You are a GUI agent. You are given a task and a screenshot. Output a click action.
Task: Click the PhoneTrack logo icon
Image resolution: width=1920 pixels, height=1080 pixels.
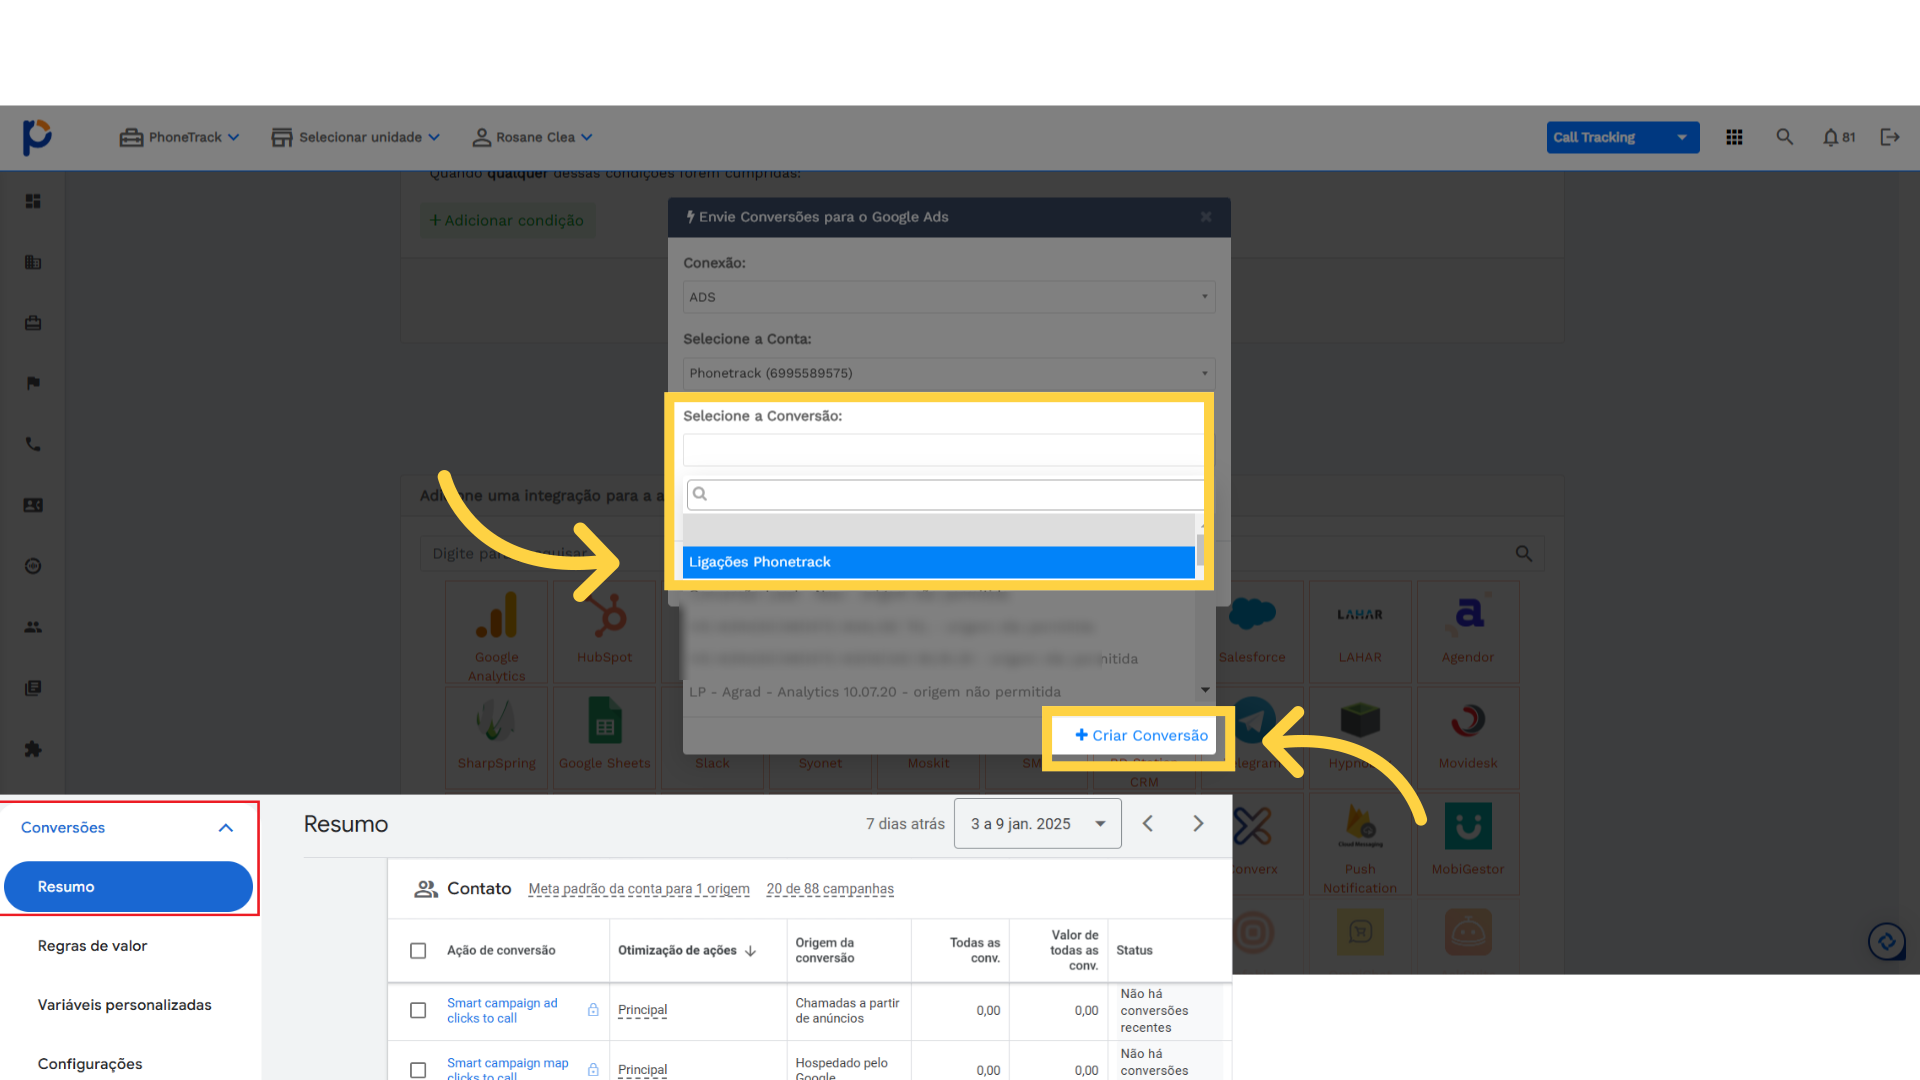coord(37,137)
